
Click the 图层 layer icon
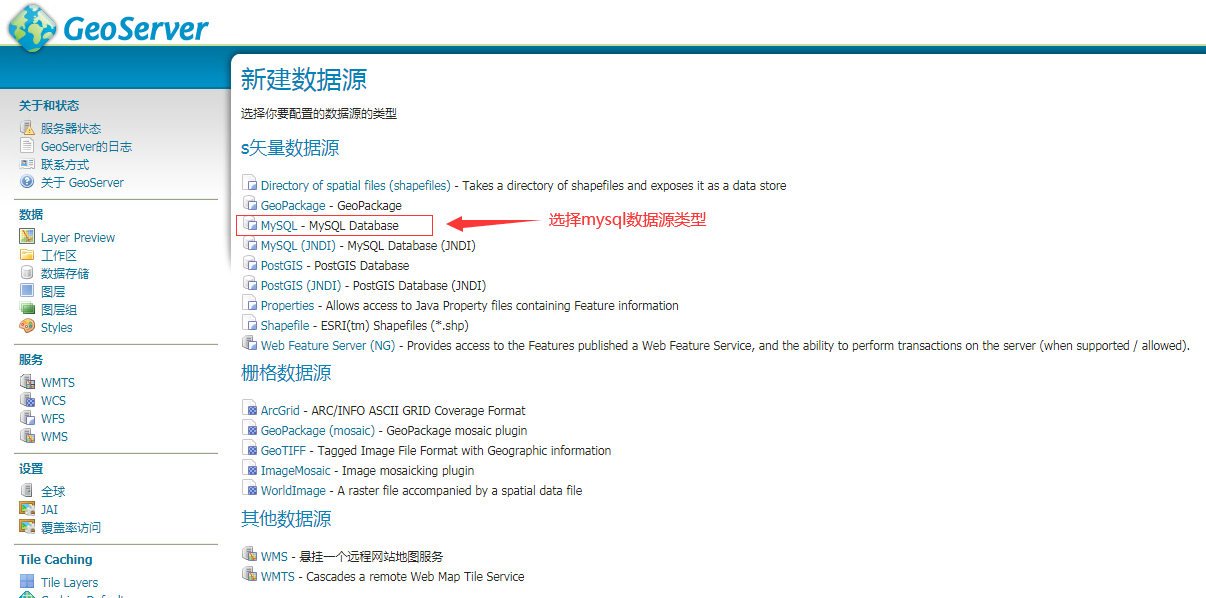[27, 291]
